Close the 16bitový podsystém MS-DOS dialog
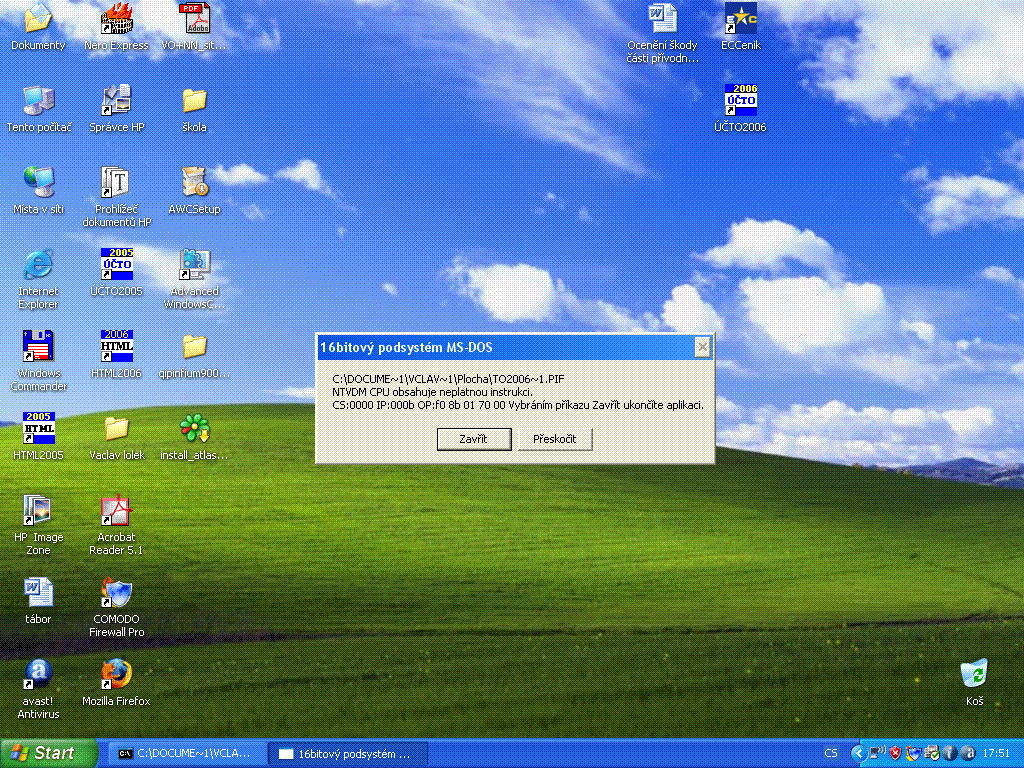 pos(702,347)
